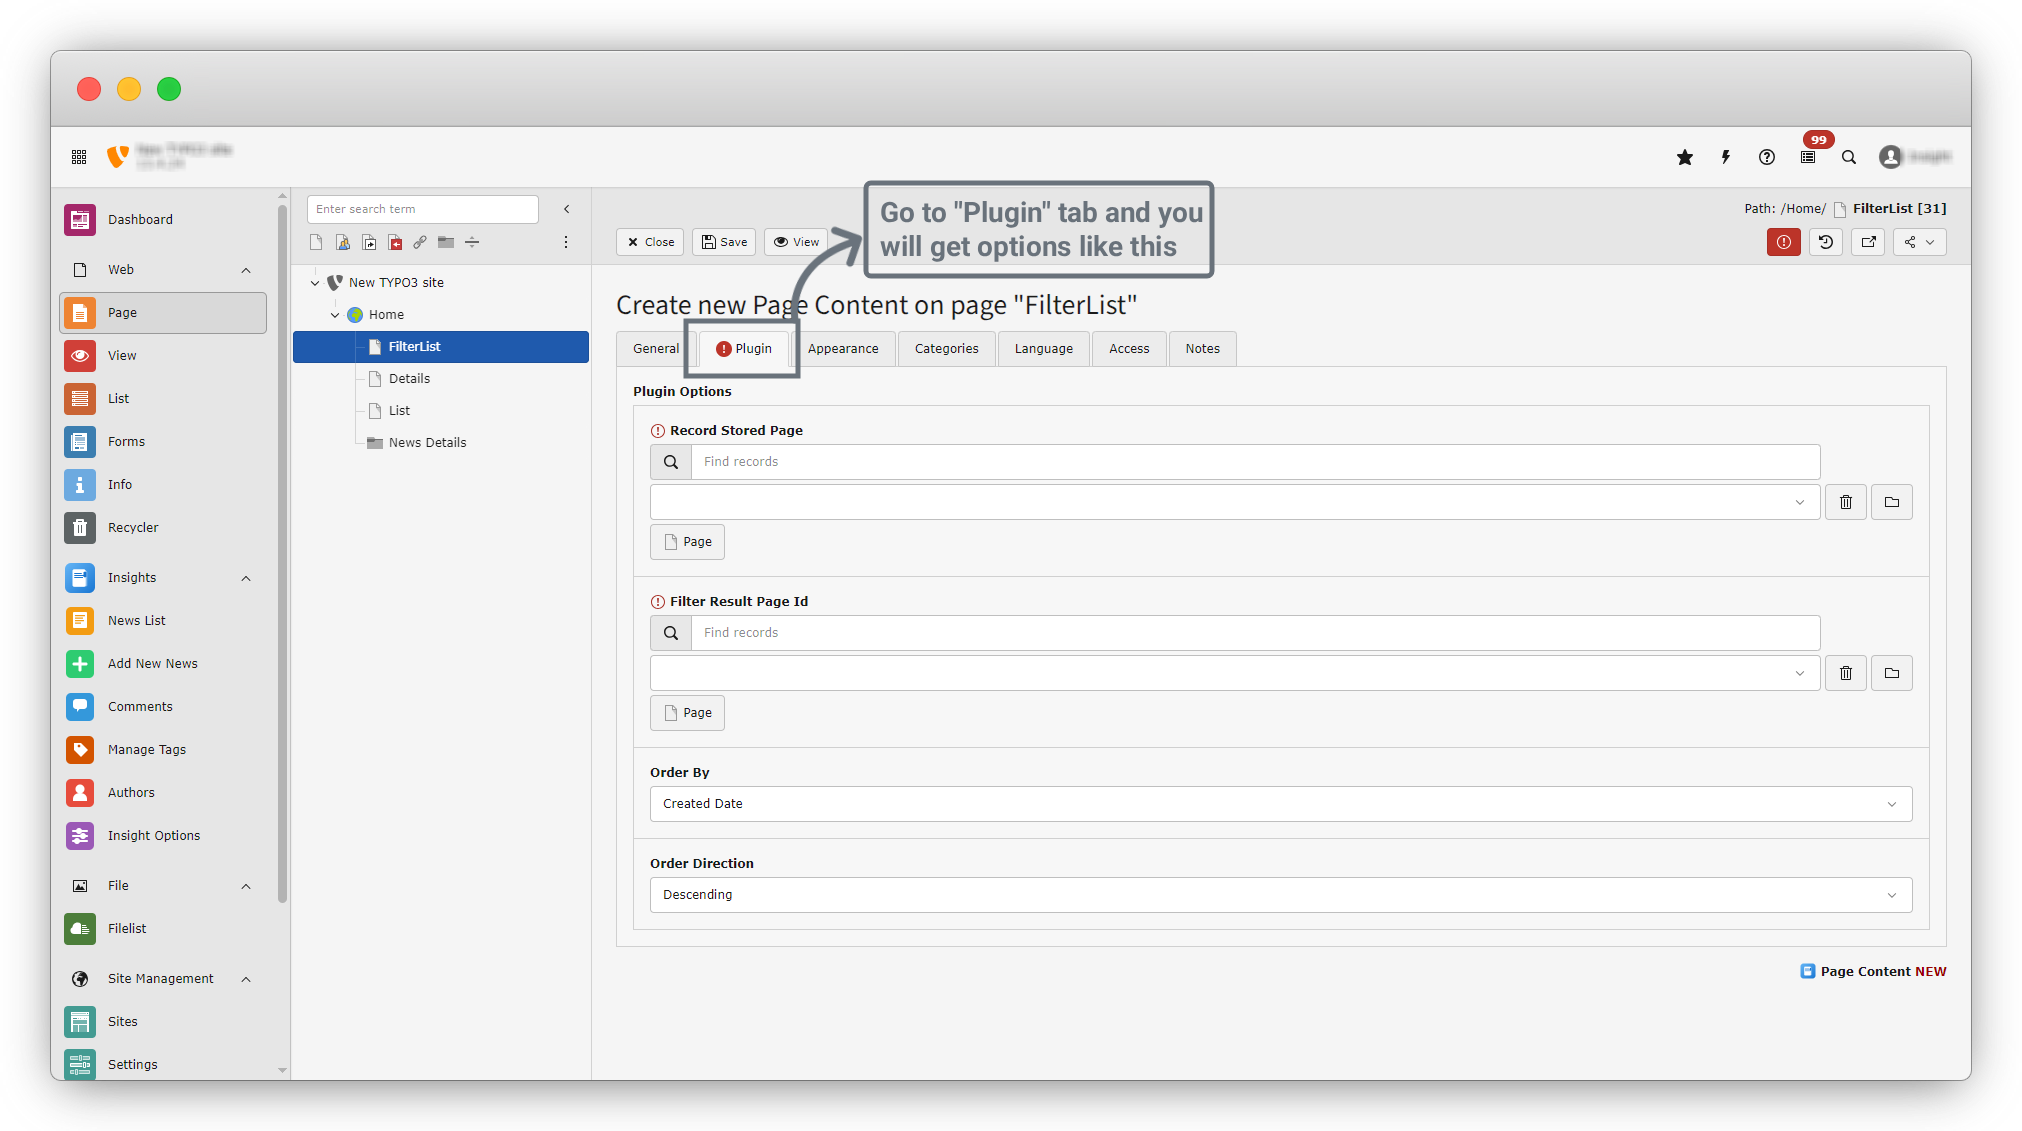Click the Save button

[724, 242]
